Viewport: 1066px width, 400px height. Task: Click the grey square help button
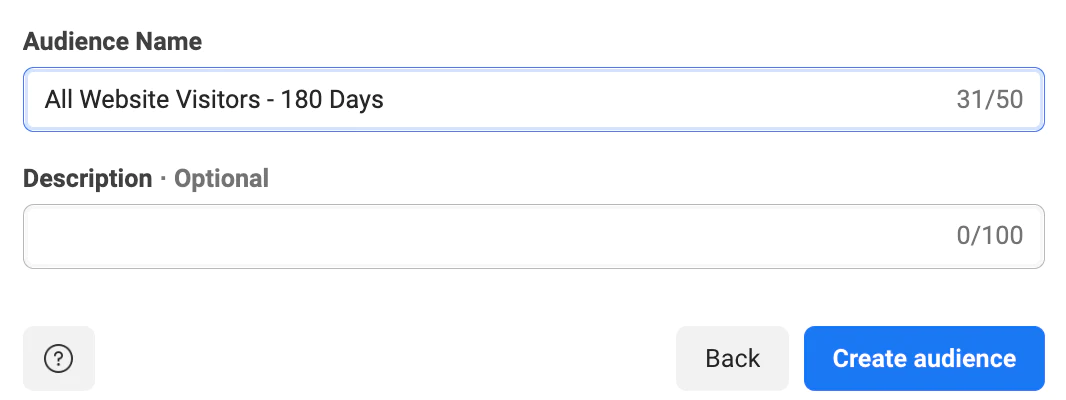pos(58,359)
